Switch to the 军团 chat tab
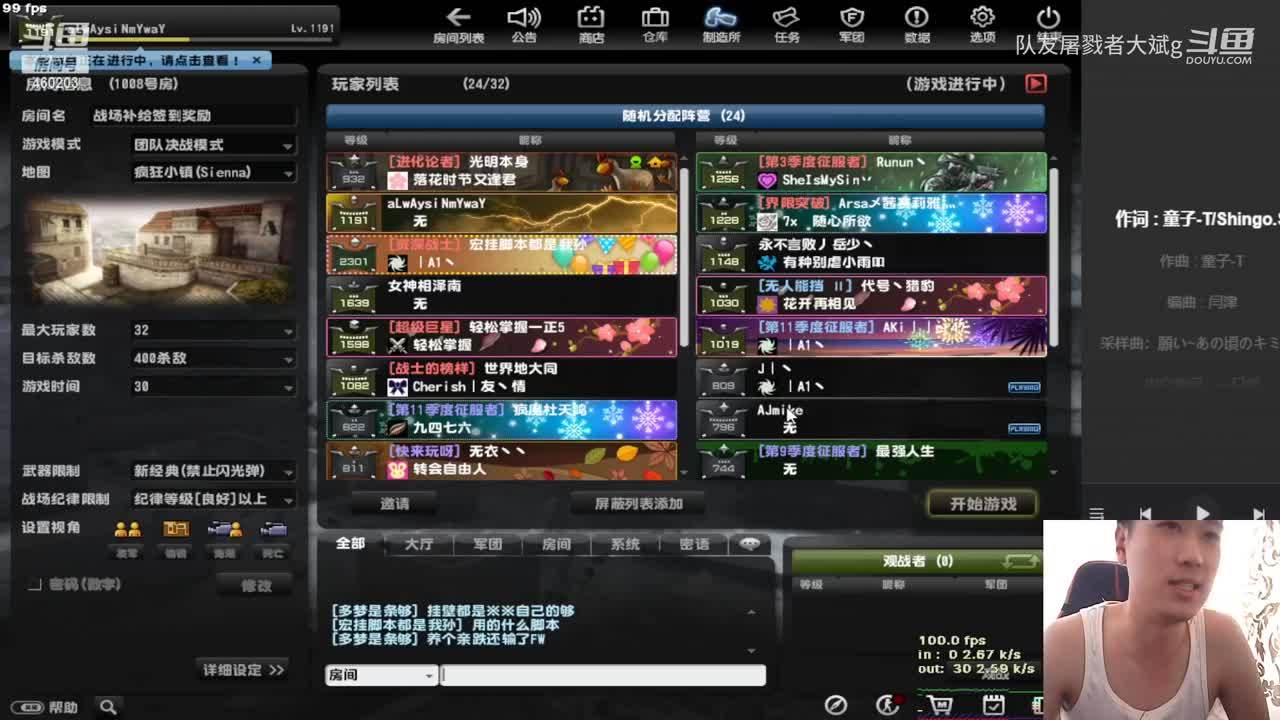The image size is (1280, 720). 487,544
